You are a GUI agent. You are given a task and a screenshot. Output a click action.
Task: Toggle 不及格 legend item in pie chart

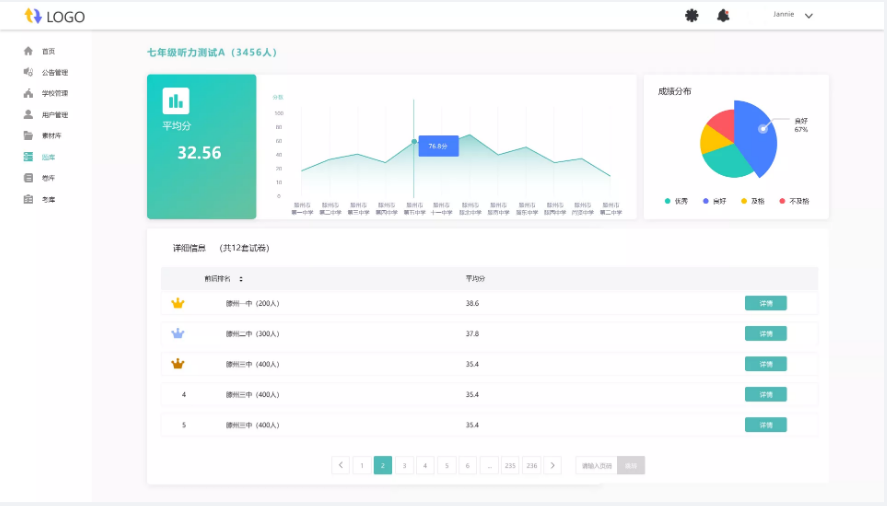pos(793,201)
